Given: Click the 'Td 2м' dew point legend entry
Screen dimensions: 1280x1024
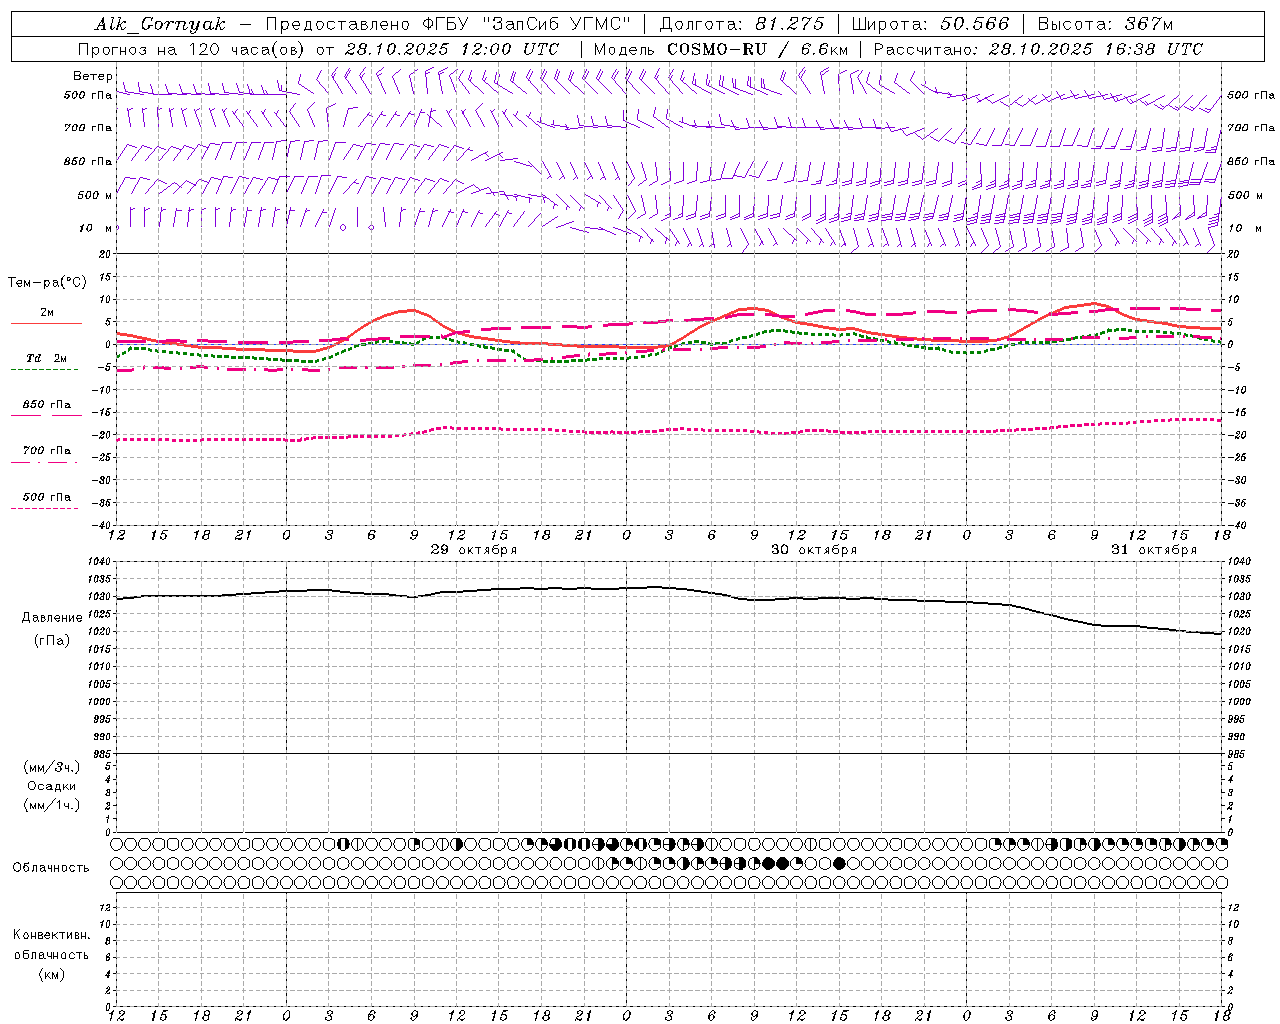Looking at the screenshot, I should pos(47,358).
